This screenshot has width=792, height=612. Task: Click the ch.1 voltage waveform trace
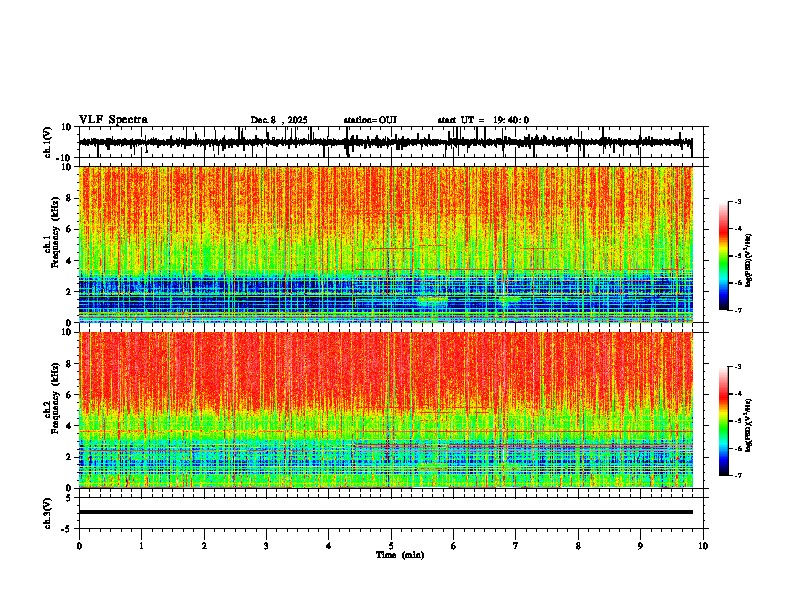click(385, 142)
